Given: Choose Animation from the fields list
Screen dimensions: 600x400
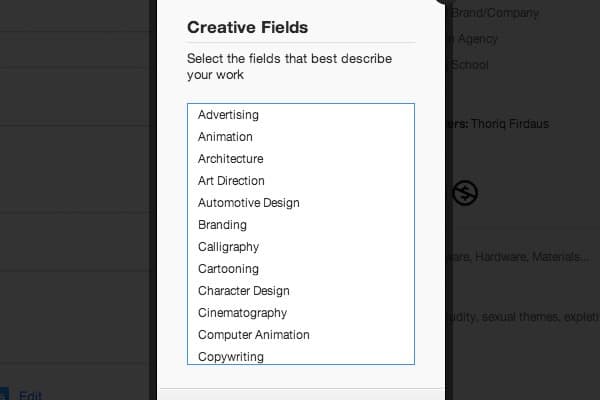Looking at the screenshot, I should (x=301, y=137).
